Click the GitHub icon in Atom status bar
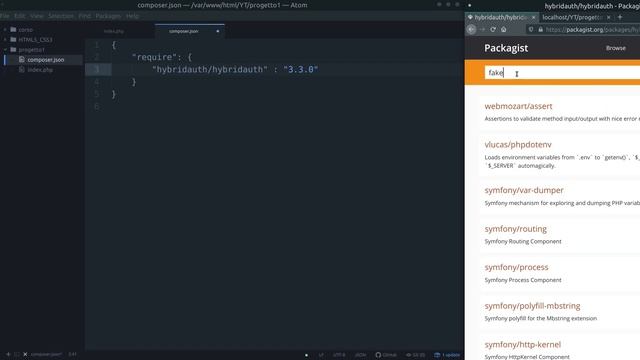640x360 pixels. point(378,355)
